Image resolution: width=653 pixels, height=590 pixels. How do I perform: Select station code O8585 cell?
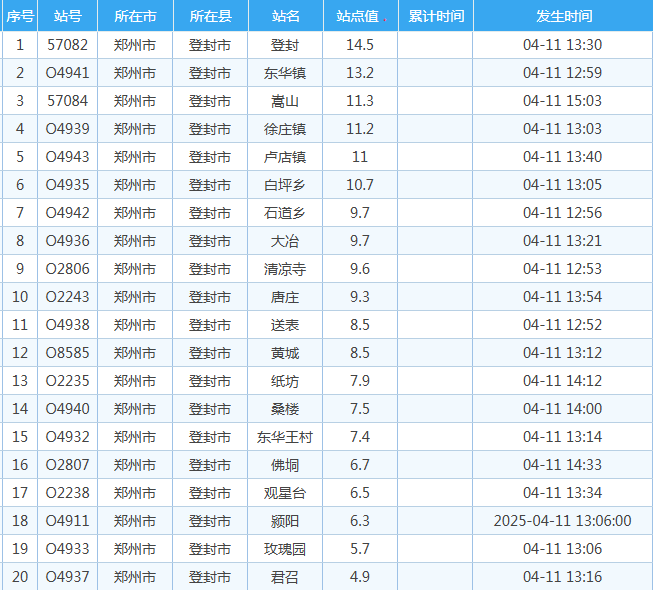click(x=68, y=353)
